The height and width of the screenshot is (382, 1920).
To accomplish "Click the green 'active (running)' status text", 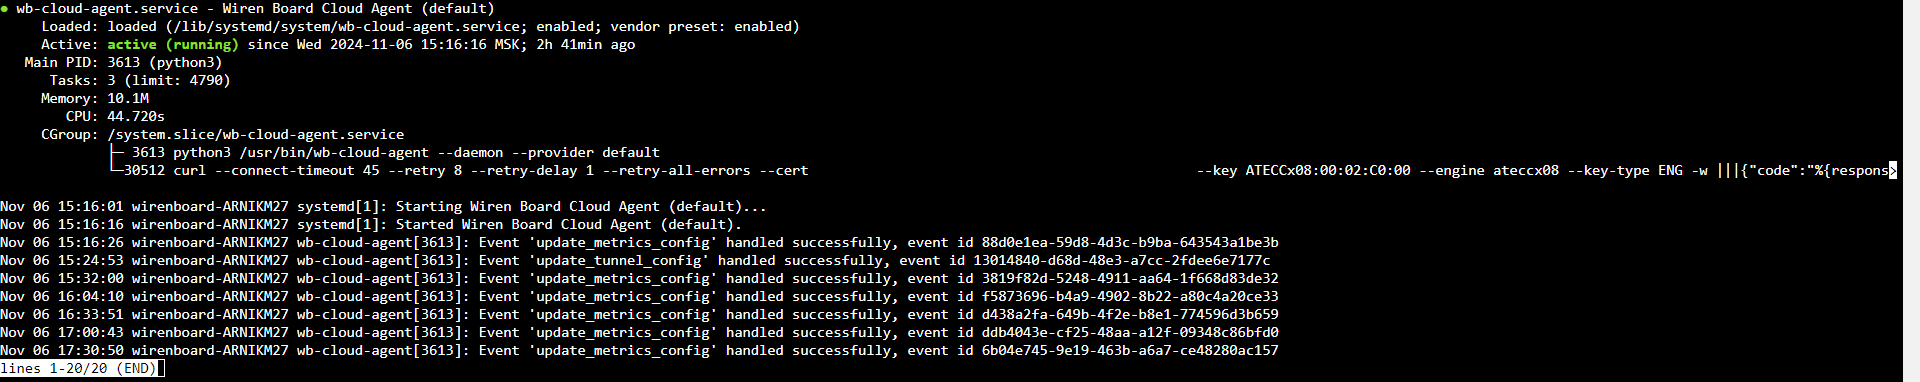I will (173, 45).
